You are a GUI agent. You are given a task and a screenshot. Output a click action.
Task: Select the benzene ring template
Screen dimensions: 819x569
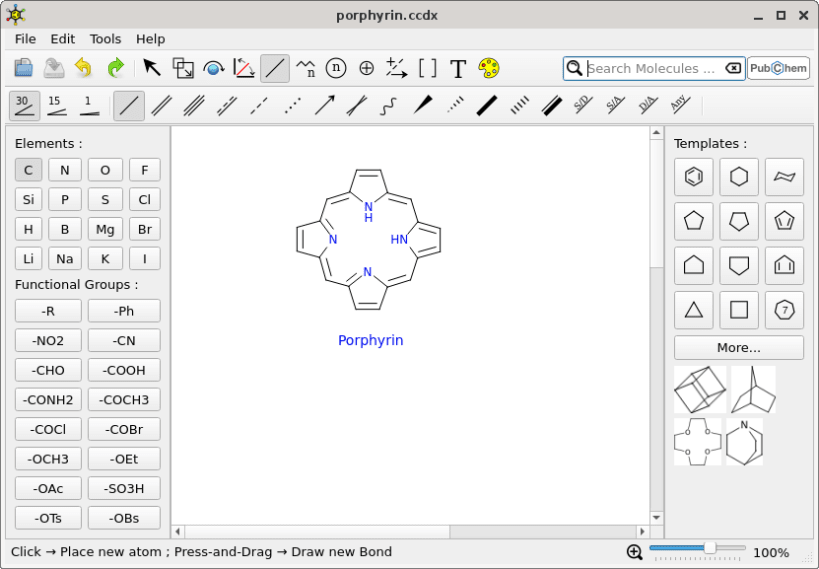[693, 177]
